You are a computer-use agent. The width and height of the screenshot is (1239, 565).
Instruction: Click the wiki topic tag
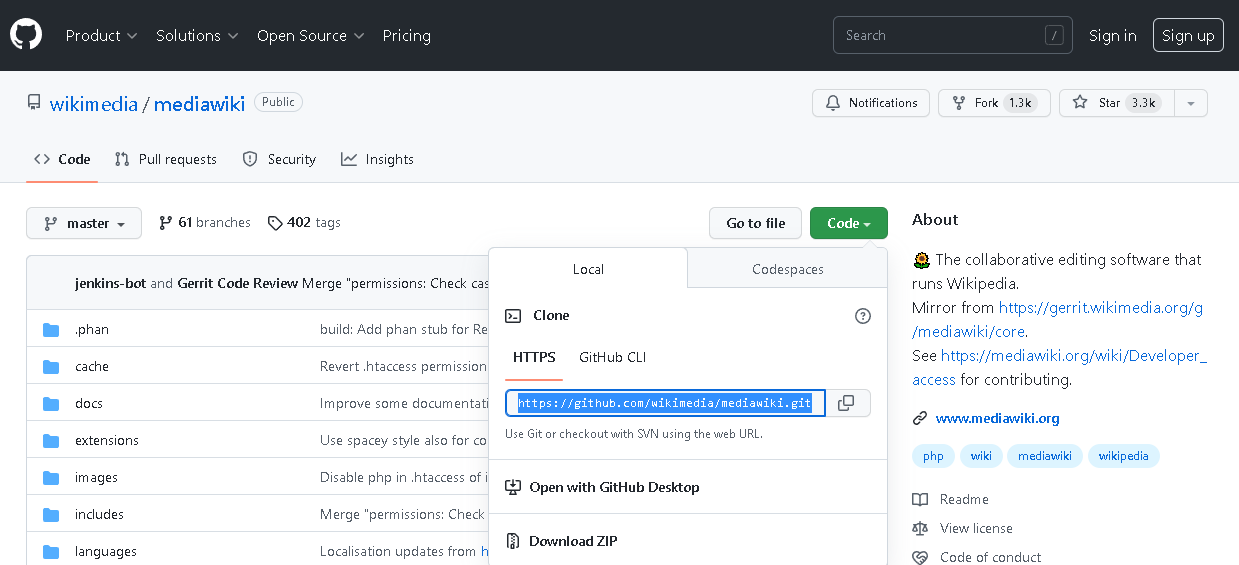(981, 457)
